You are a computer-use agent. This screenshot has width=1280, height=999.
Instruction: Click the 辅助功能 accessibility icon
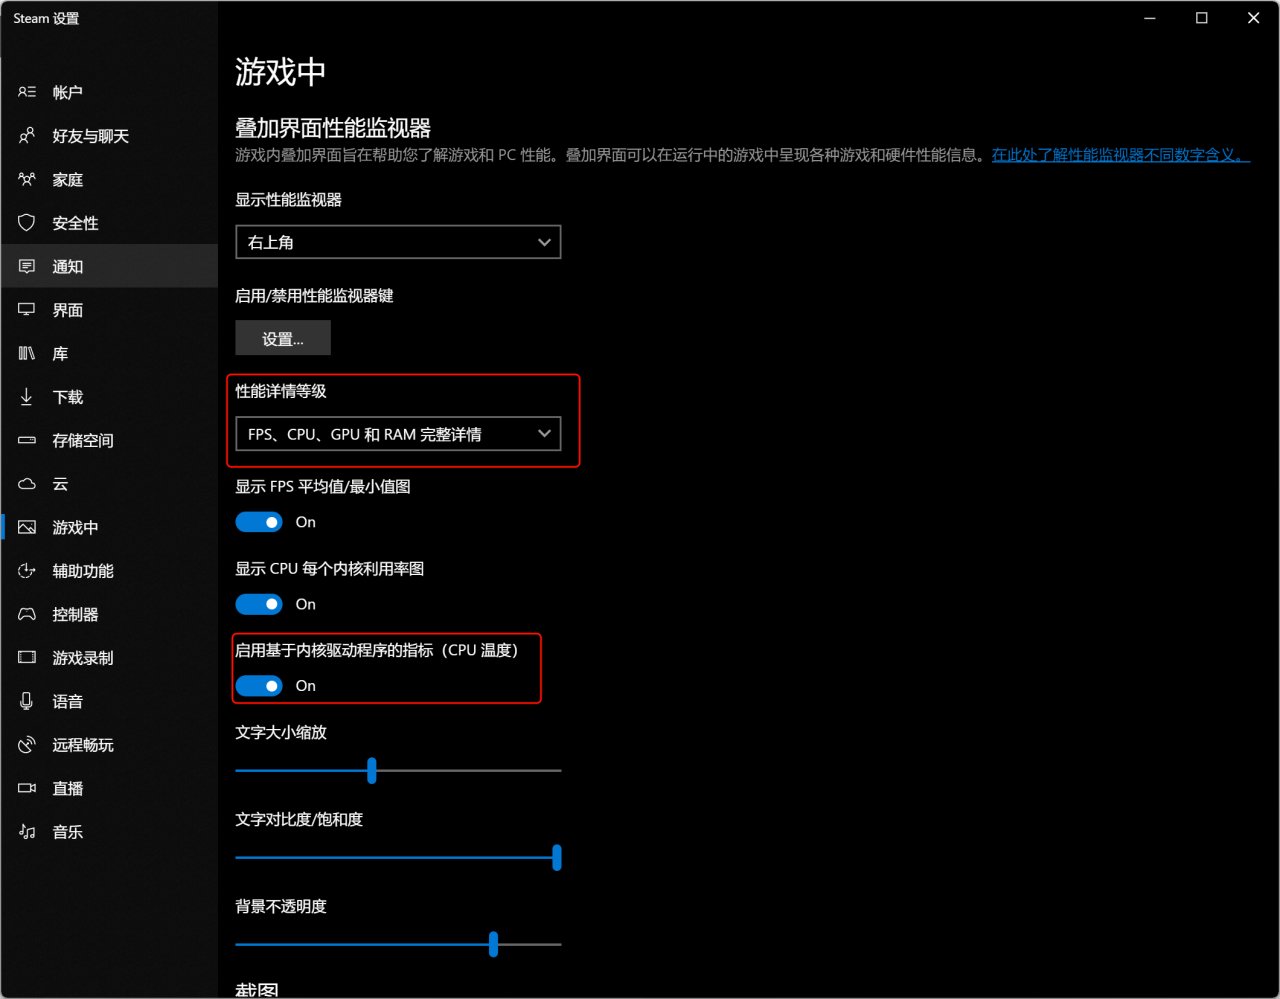click(x=27, y=571)
